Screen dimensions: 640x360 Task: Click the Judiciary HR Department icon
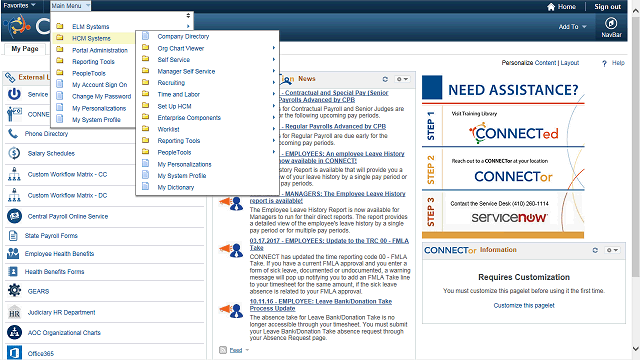click(14, 313)
